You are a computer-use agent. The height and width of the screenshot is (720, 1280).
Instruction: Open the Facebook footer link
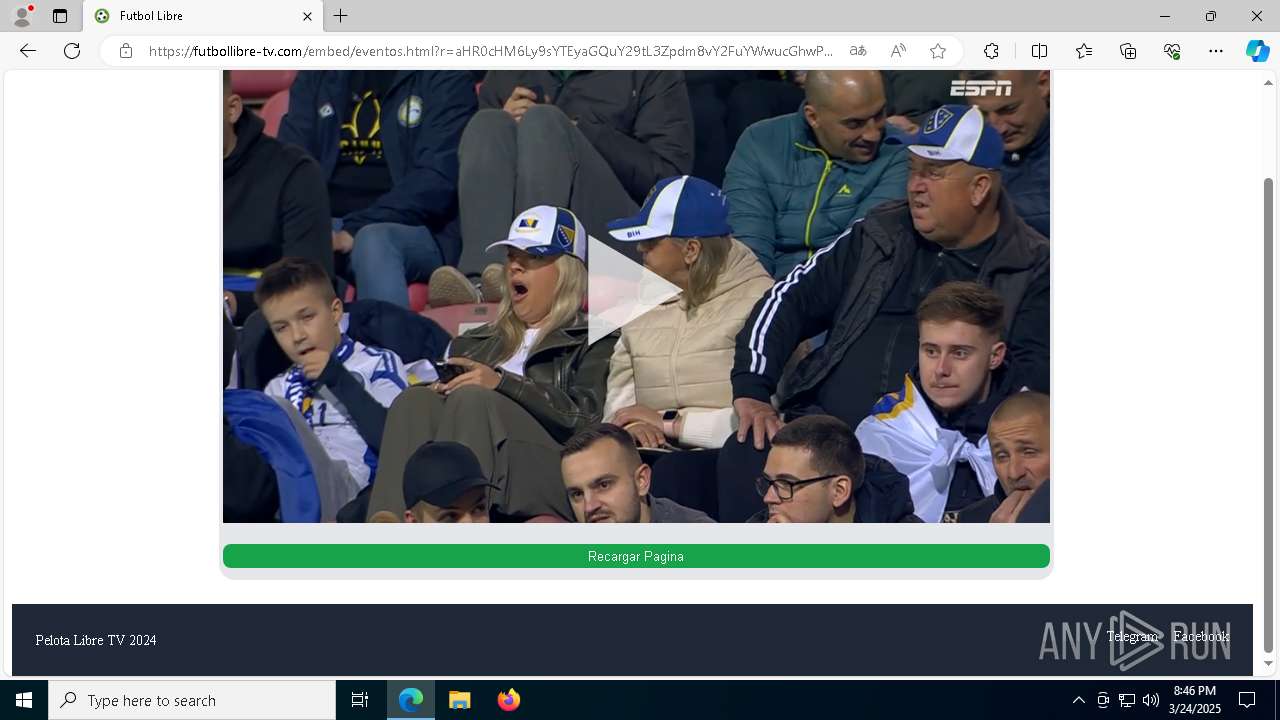(x=1201, y=636)
